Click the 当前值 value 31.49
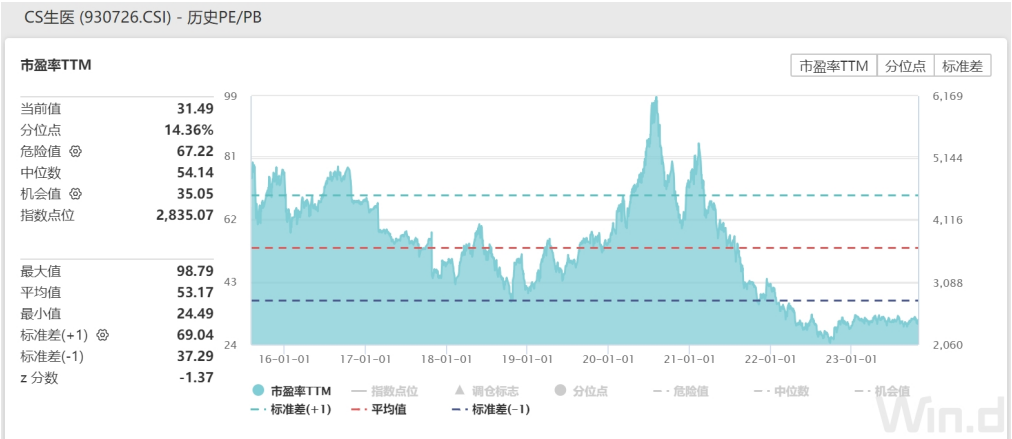The height and width of the screenshot is (439, 1012). 196,109
